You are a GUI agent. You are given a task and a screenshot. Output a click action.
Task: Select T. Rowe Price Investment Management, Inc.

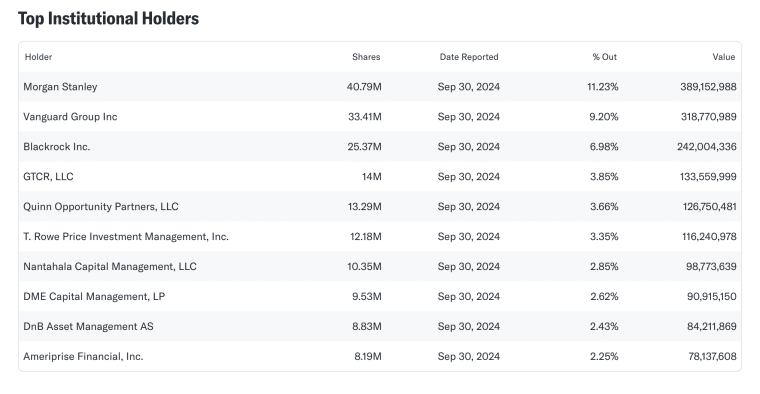(126, 237)
